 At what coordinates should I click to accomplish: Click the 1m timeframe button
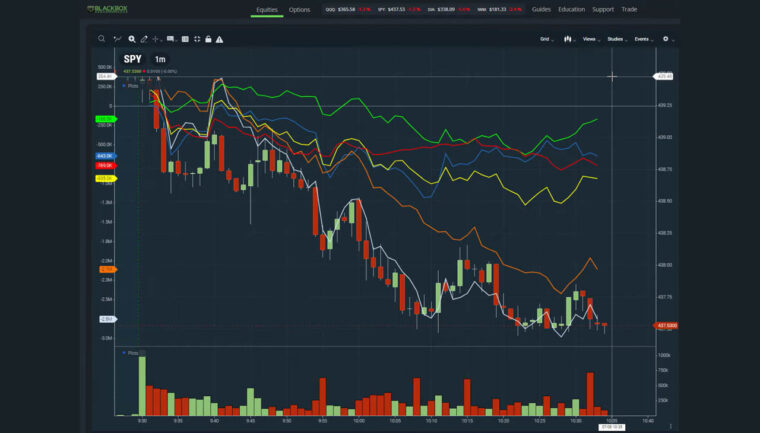point(160,60)
